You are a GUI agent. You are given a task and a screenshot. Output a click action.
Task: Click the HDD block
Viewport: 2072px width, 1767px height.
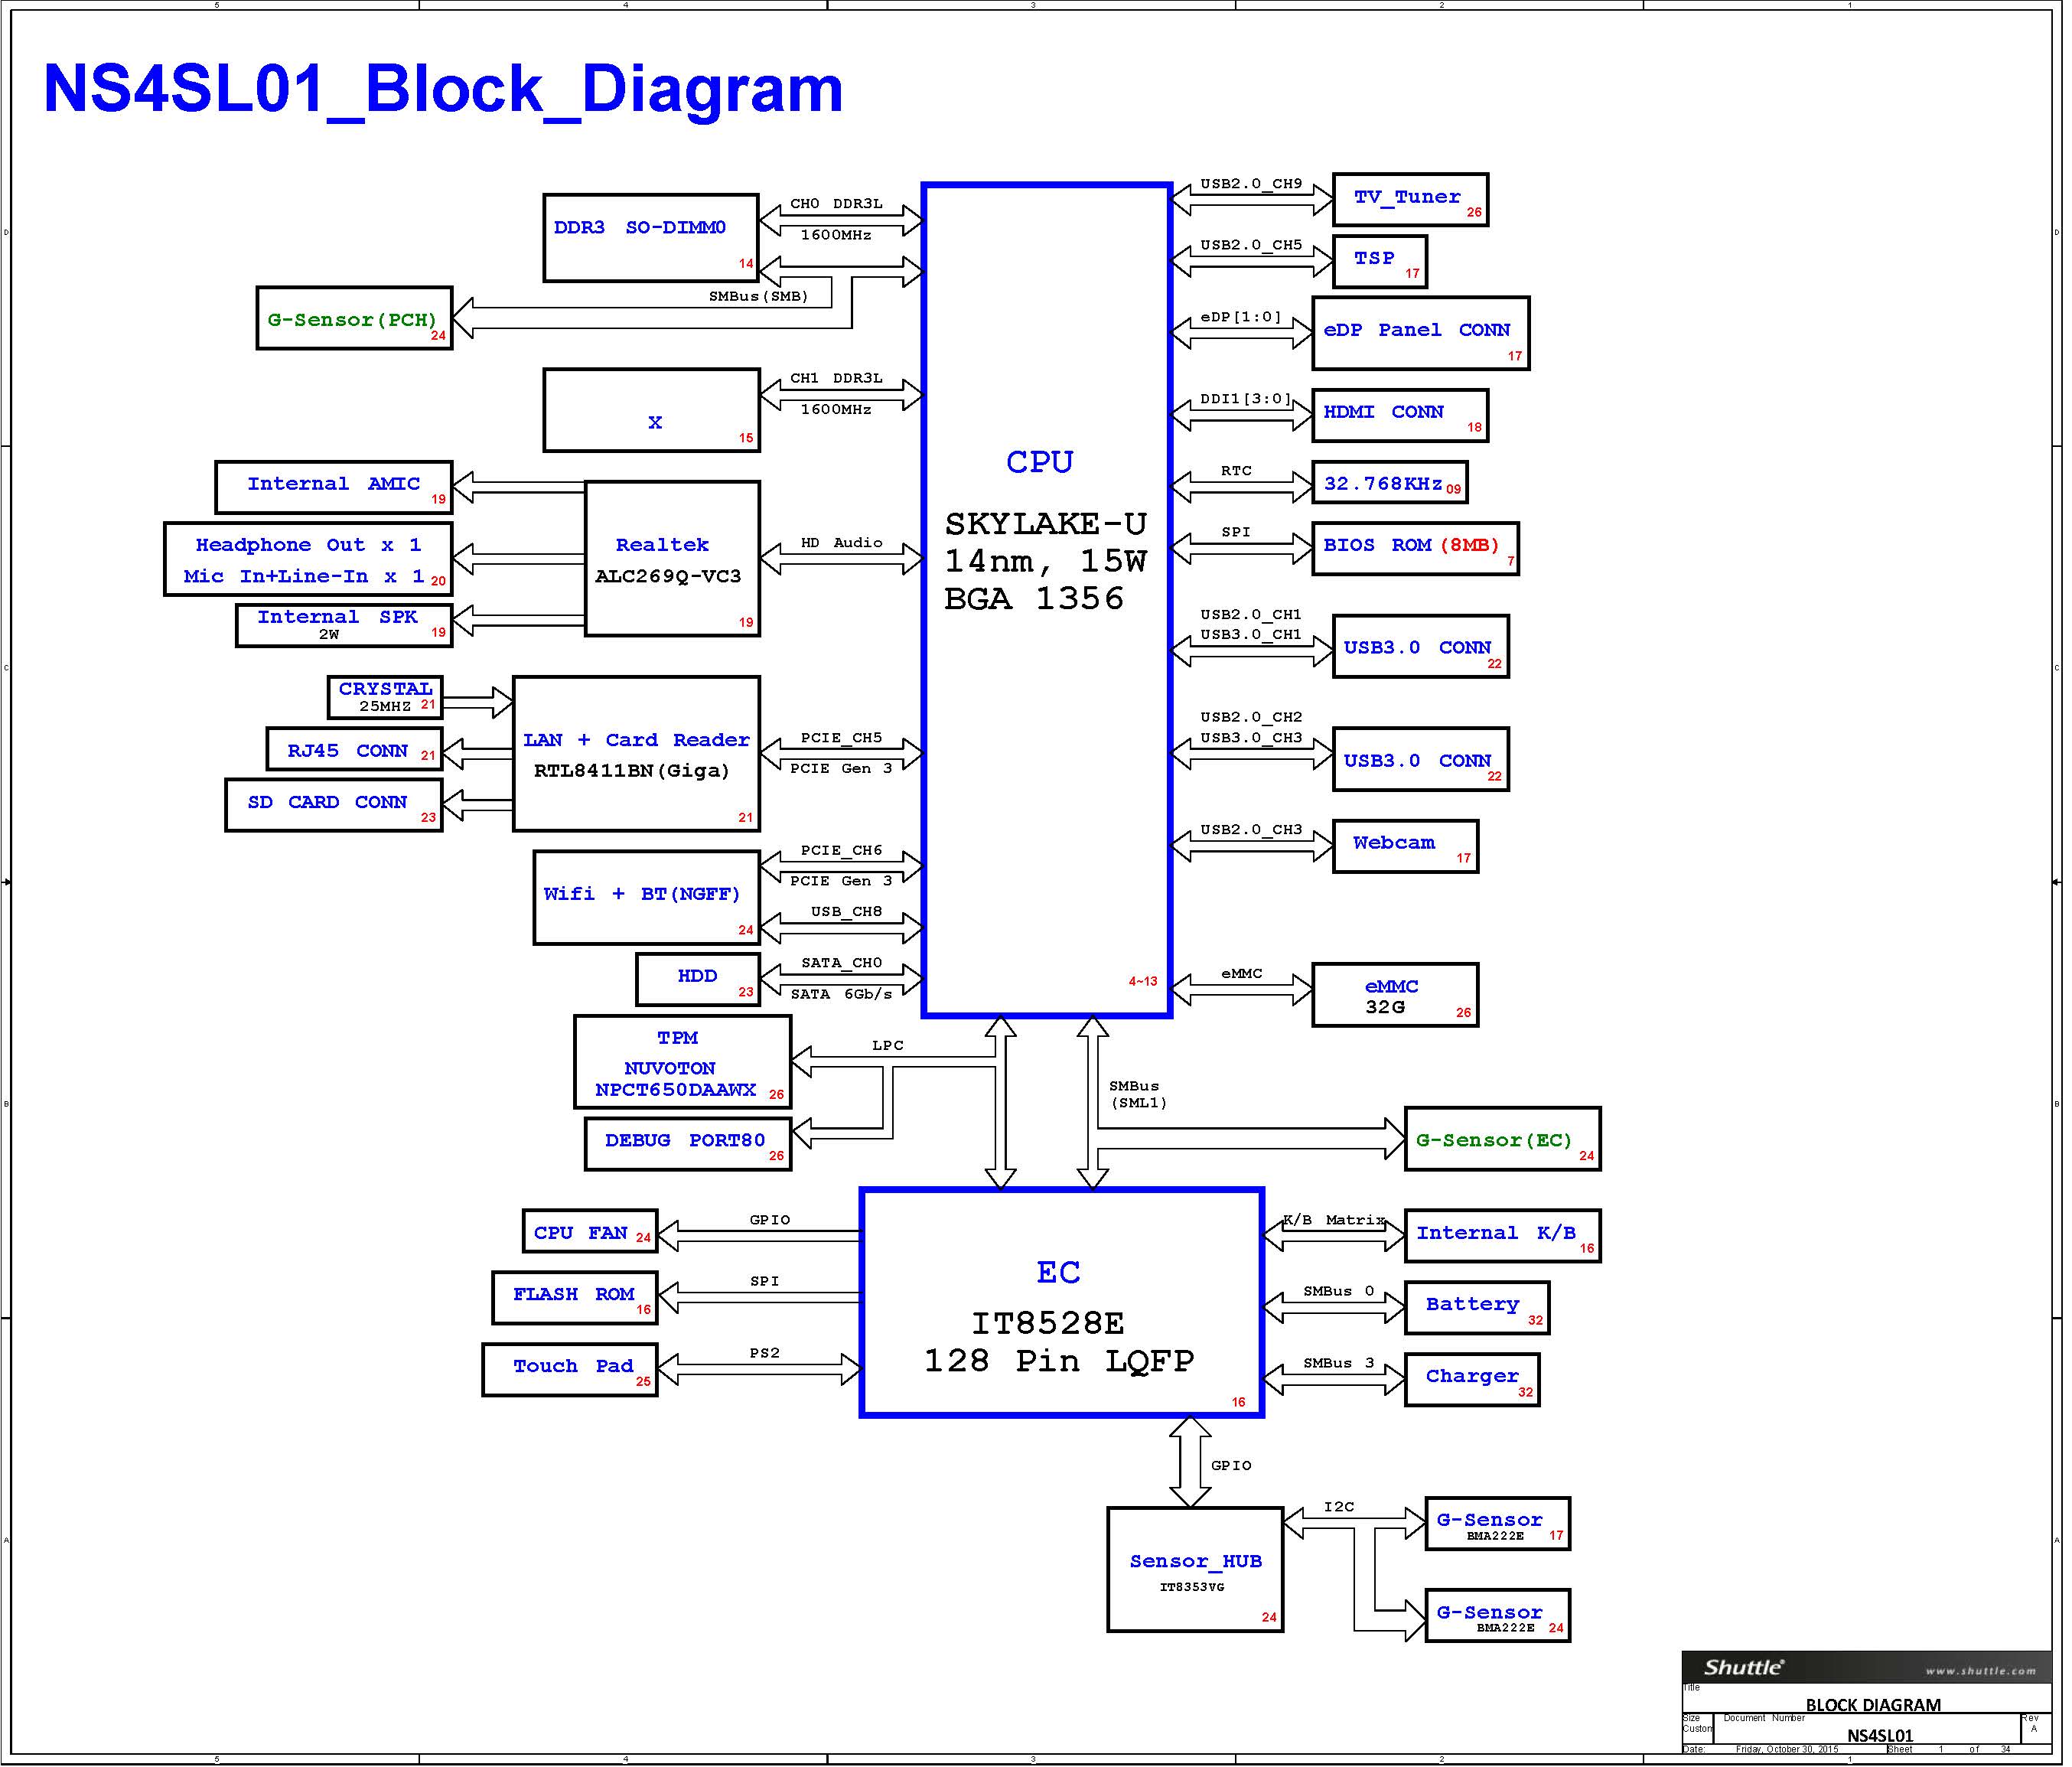pyautogui.click(x=697, y=979)
